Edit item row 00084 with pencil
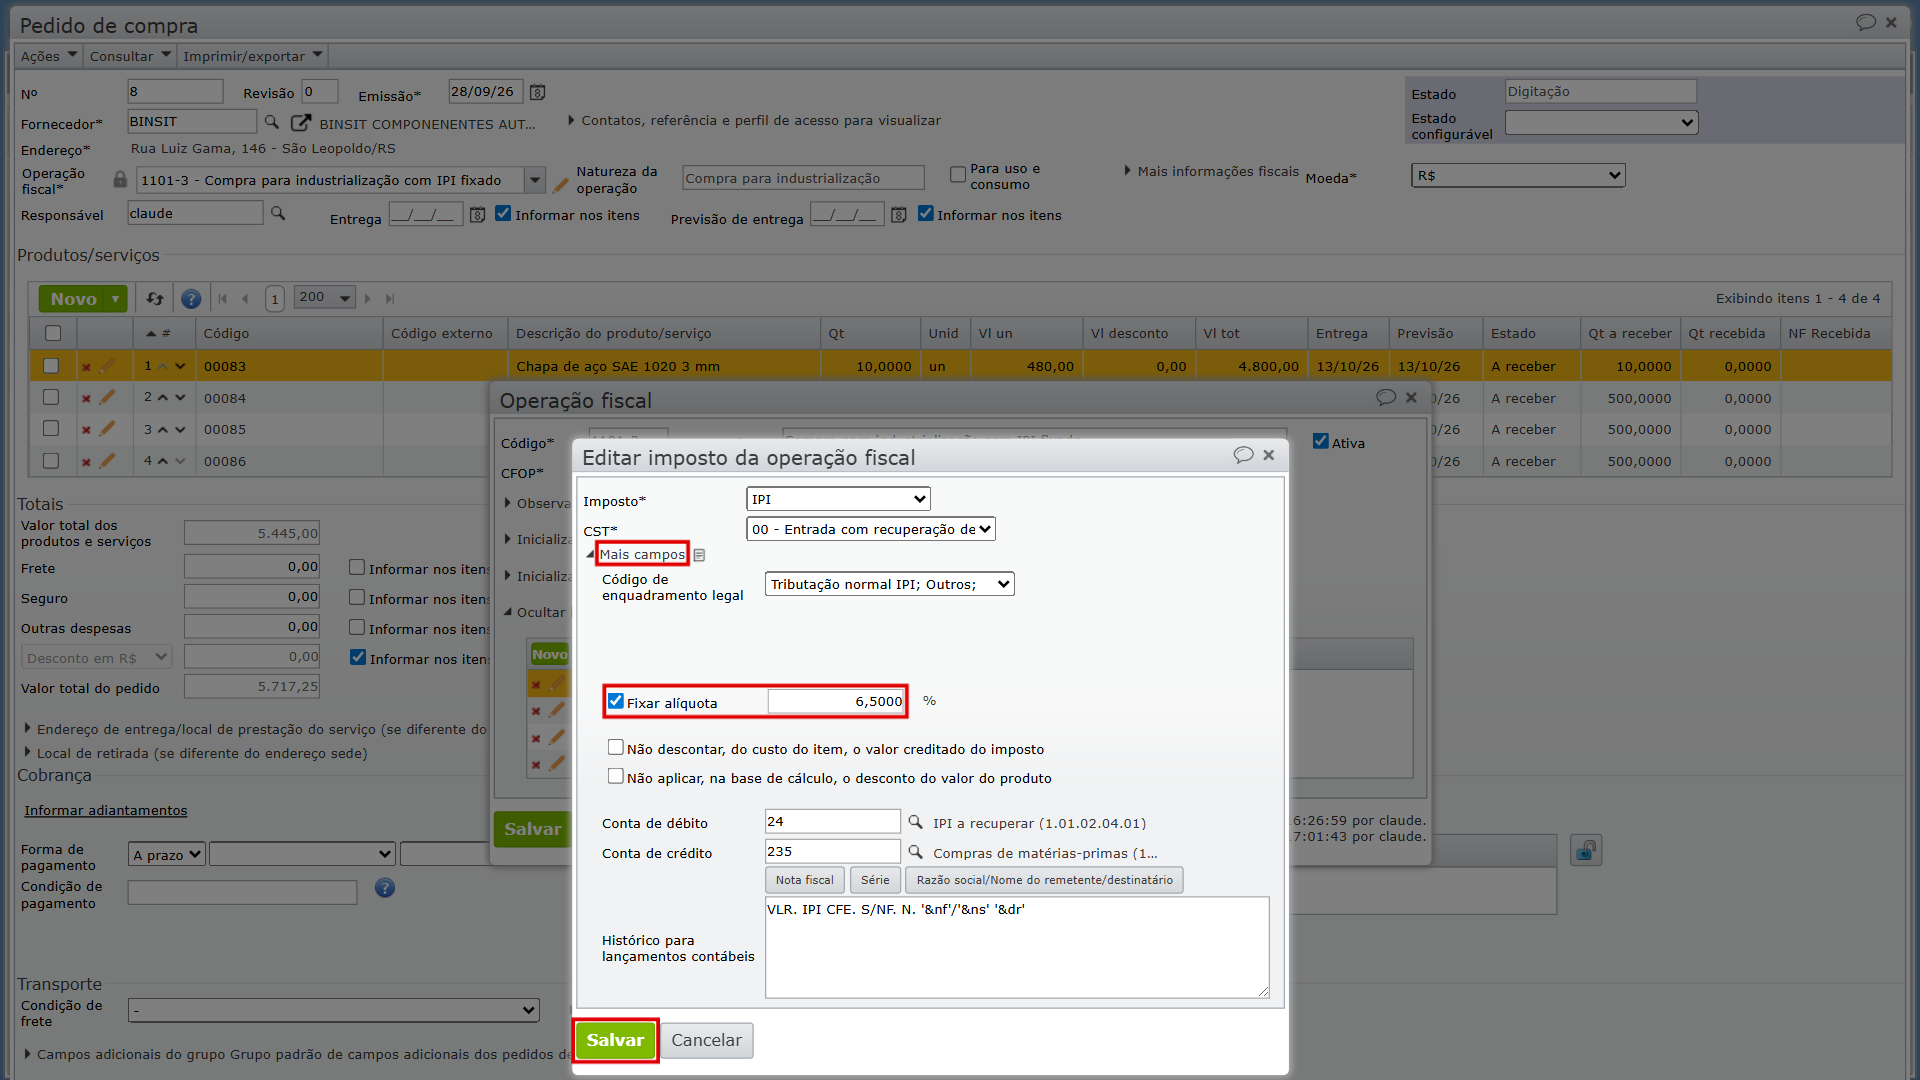Image resolution: width=1920 pixels, height=1080 pixels. (107, 397)
